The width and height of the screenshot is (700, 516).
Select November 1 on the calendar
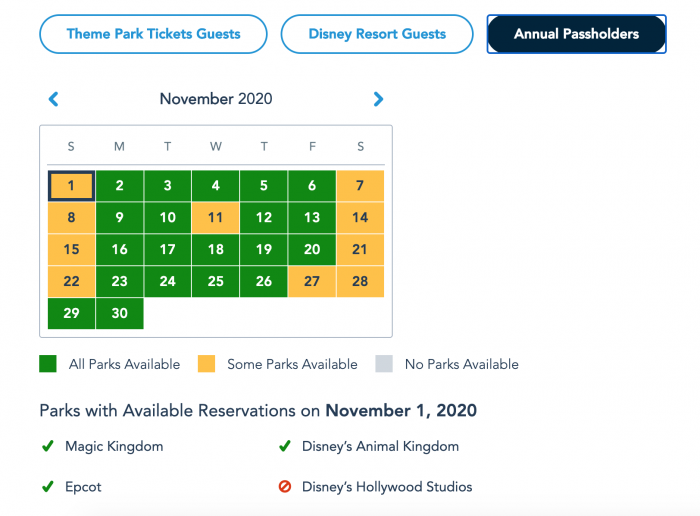tap(71, 186)
